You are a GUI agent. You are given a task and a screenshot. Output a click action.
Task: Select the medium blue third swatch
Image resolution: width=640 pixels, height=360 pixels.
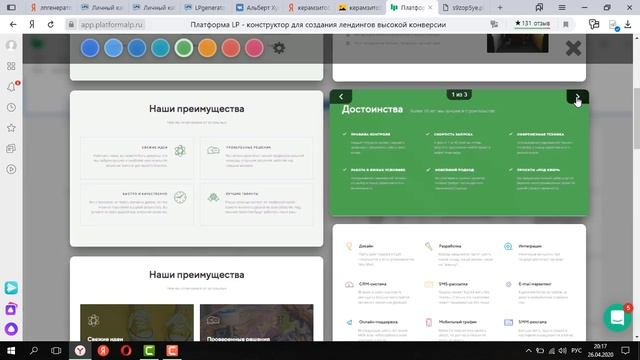(137, 48)
